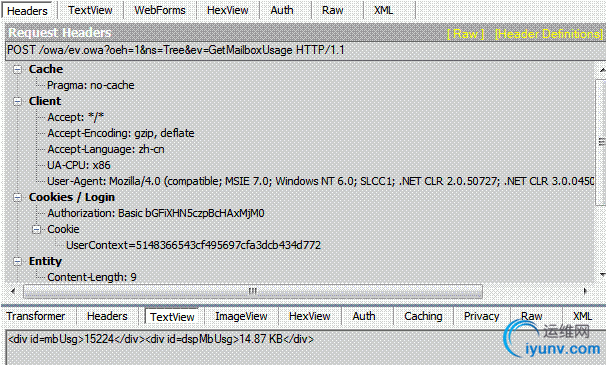606x365 pixels.
Task: Select the Entity group label
Action: click(x=45, y=261)
